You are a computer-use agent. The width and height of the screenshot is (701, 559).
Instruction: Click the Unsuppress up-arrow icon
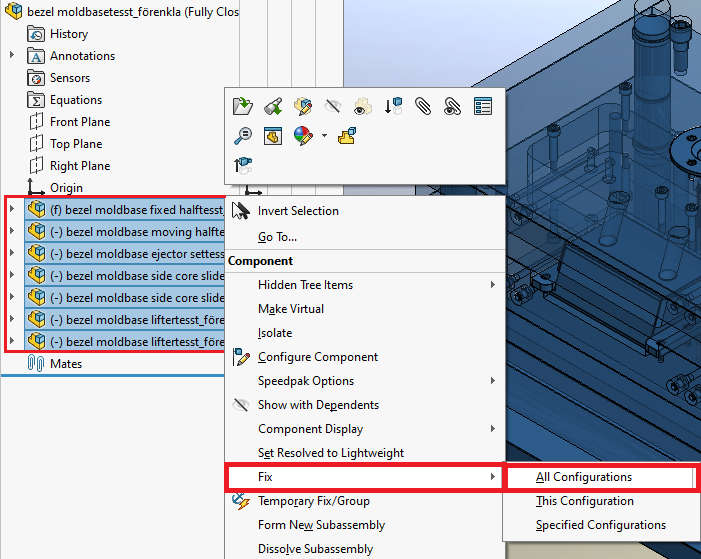pos(242,165)
